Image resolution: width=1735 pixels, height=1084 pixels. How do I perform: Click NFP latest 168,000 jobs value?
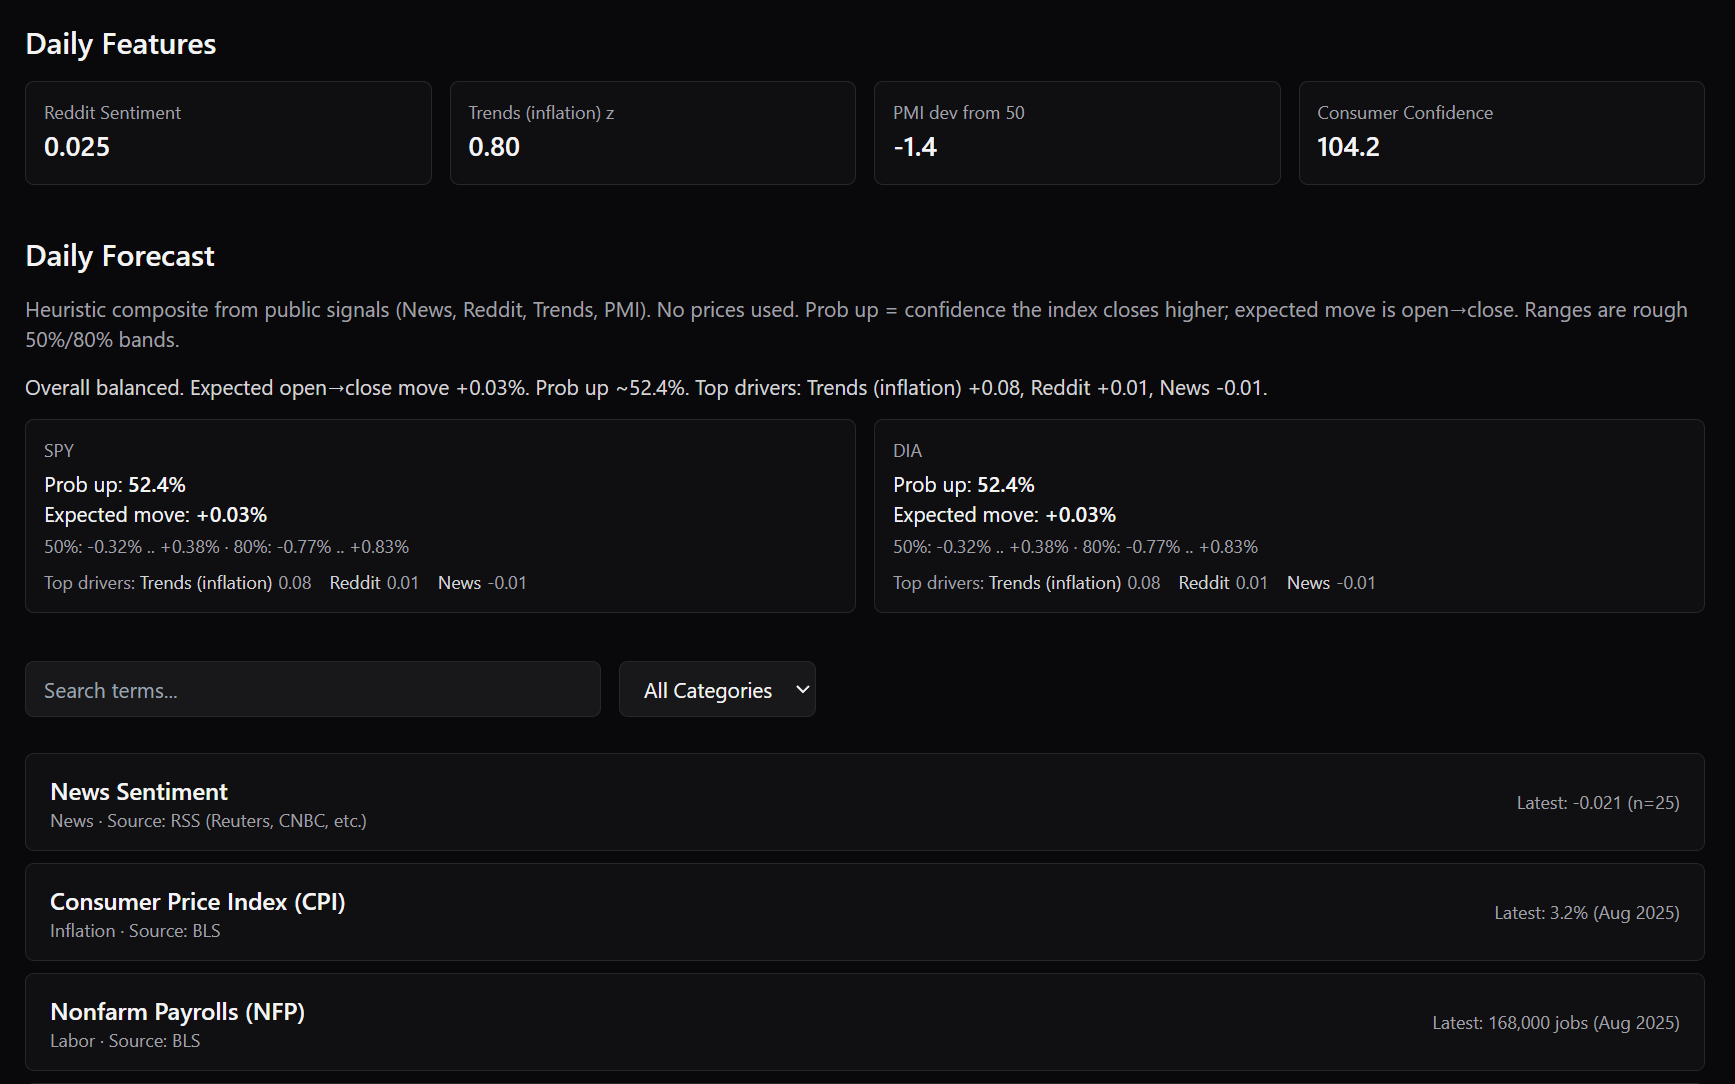tap(1555, 1023)
